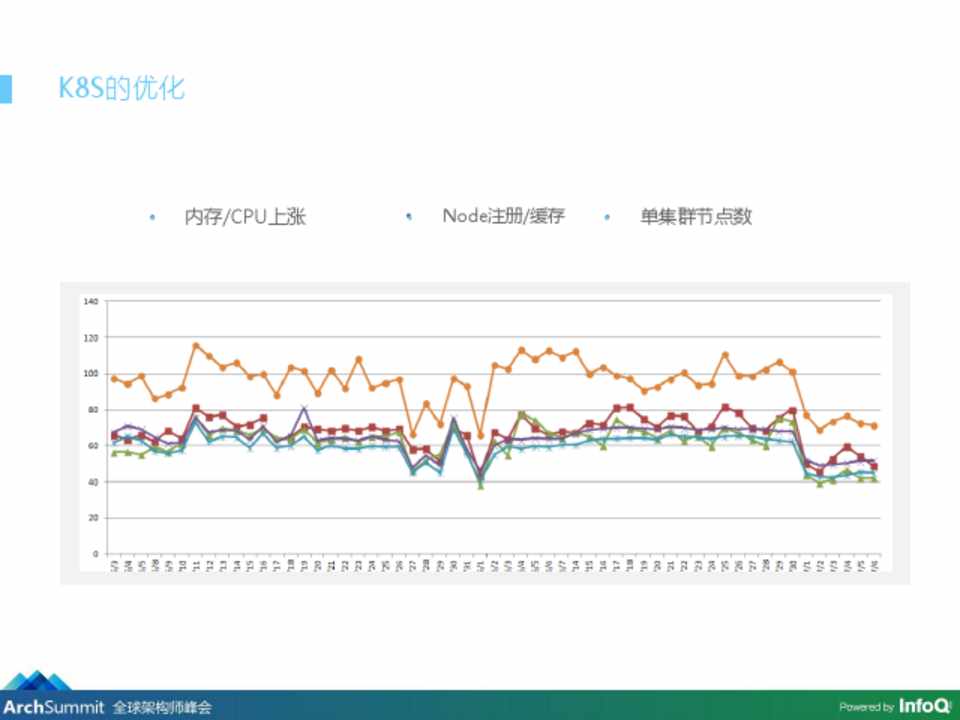The image size is (960, 720).
Task: Click the 100 label on the y-axis
Action: point(91,373)
